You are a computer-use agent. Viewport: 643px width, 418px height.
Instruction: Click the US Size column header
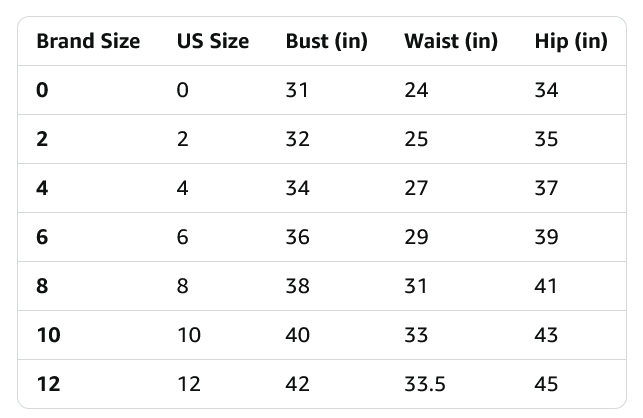(213, 41)
